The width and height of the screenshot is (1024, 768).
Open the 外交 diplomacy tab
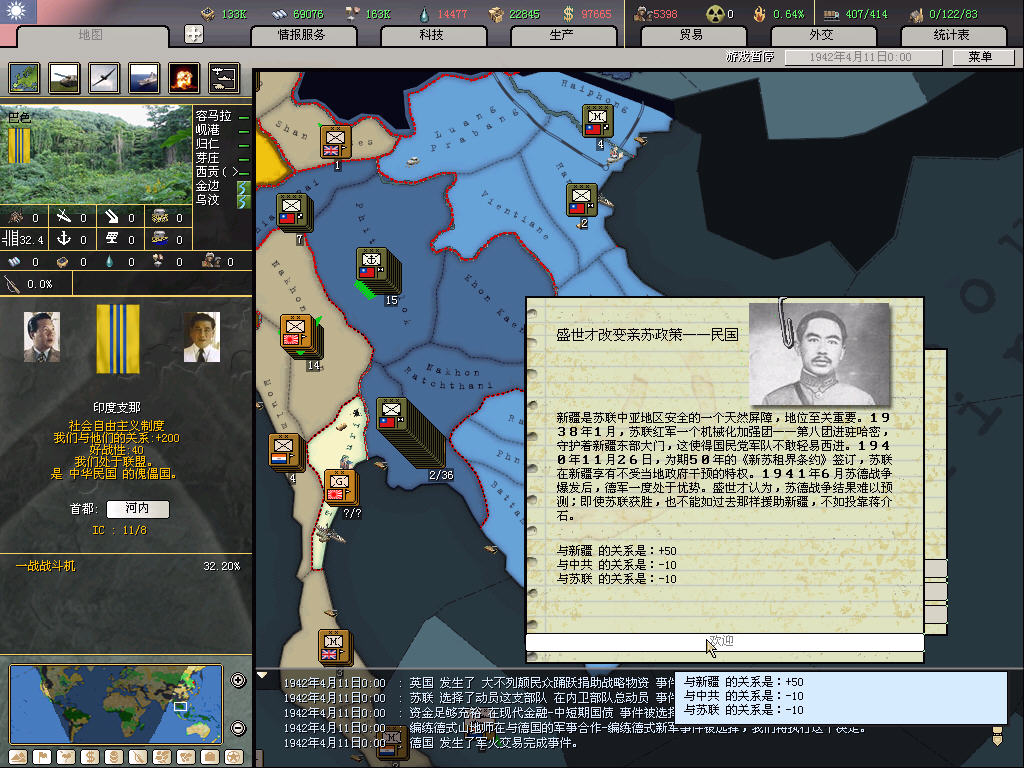[x=822, y=35]
